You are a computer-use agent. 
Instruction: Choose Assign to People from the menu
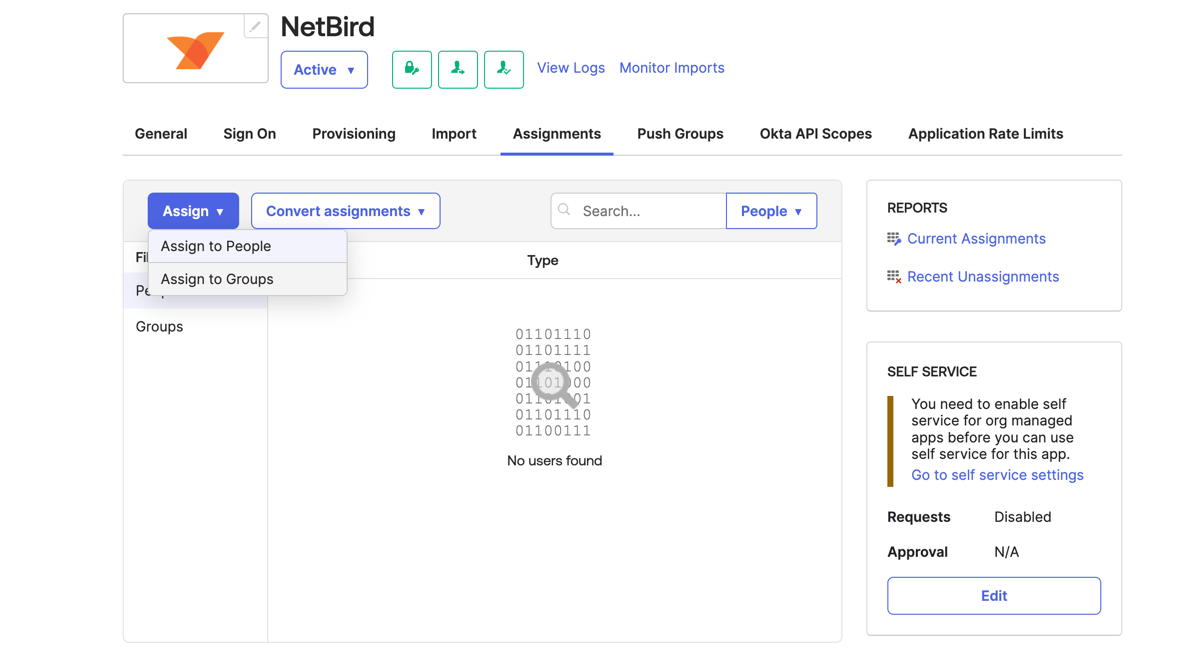(x=248, y=246)
